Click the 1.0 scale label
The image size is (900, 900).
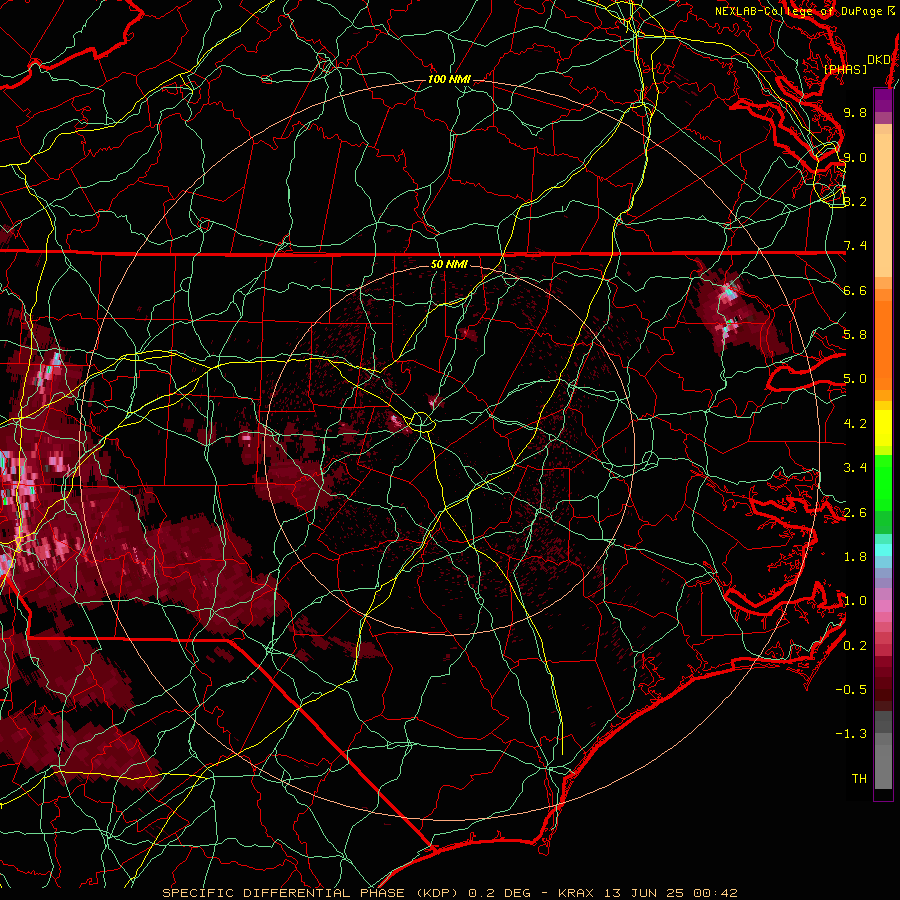855,601
